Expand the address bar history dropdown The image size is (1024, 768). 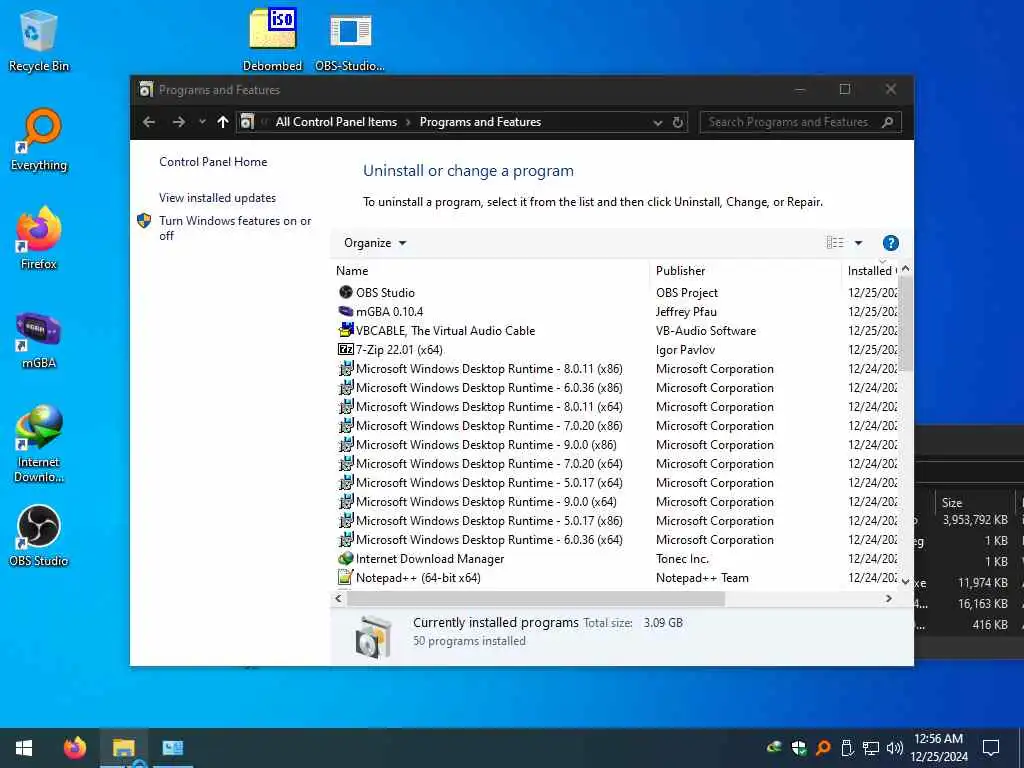[657, 122]
